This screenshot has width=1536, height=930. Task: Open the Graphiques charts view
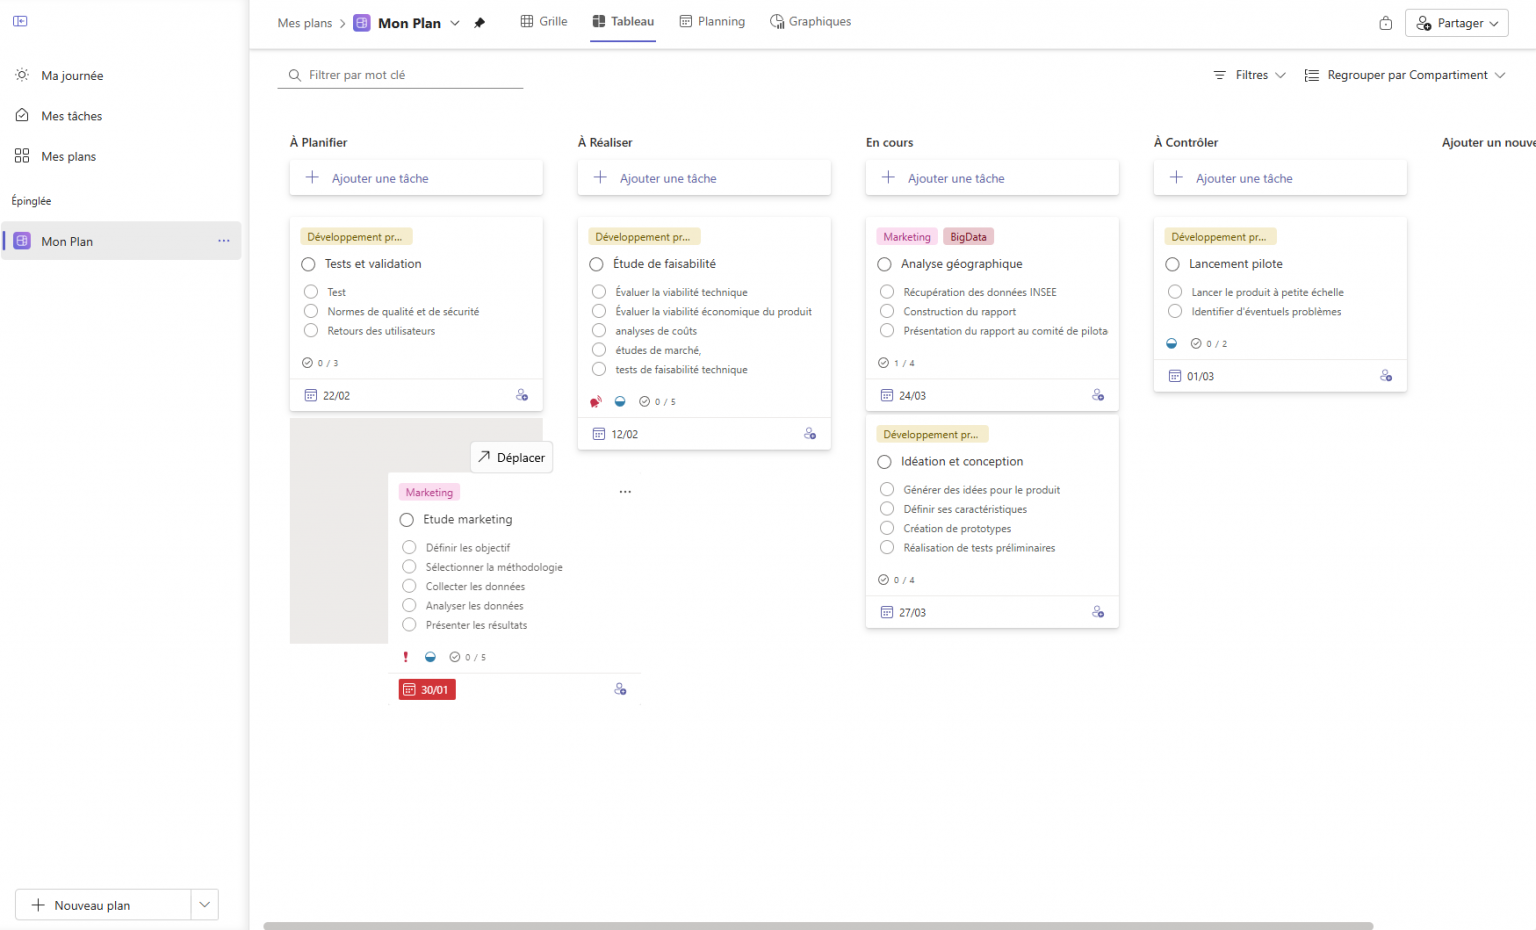tap(810, 21)
